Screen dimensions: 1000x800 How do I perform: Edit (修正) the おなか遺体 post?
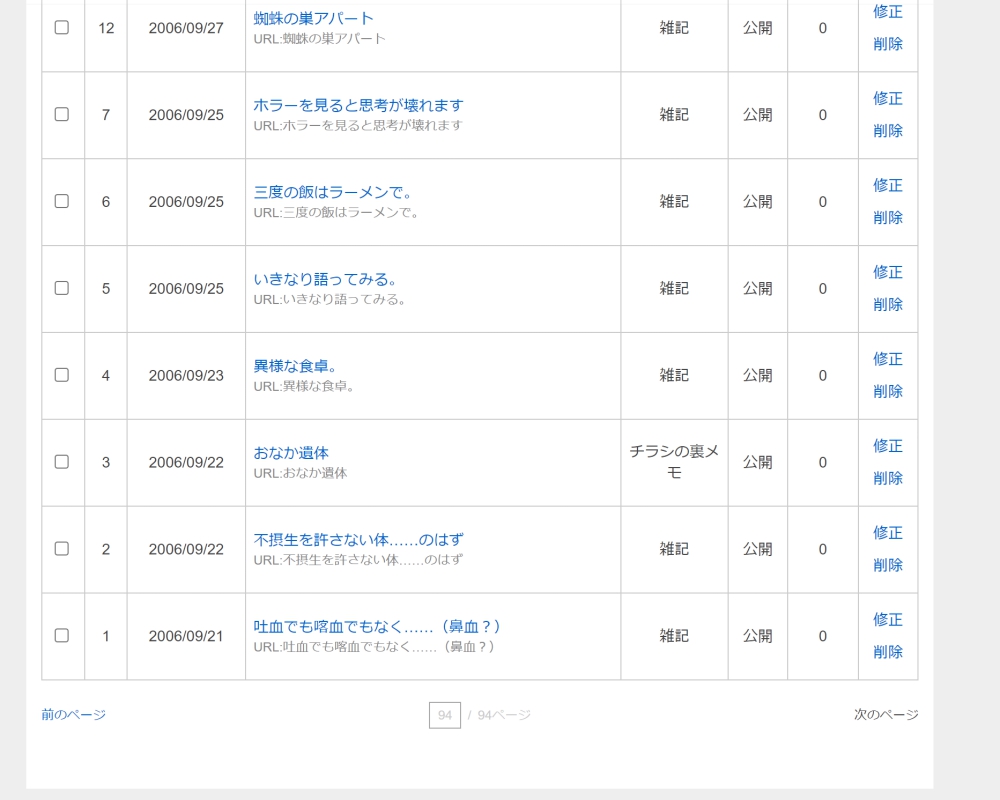click(888, 445)
